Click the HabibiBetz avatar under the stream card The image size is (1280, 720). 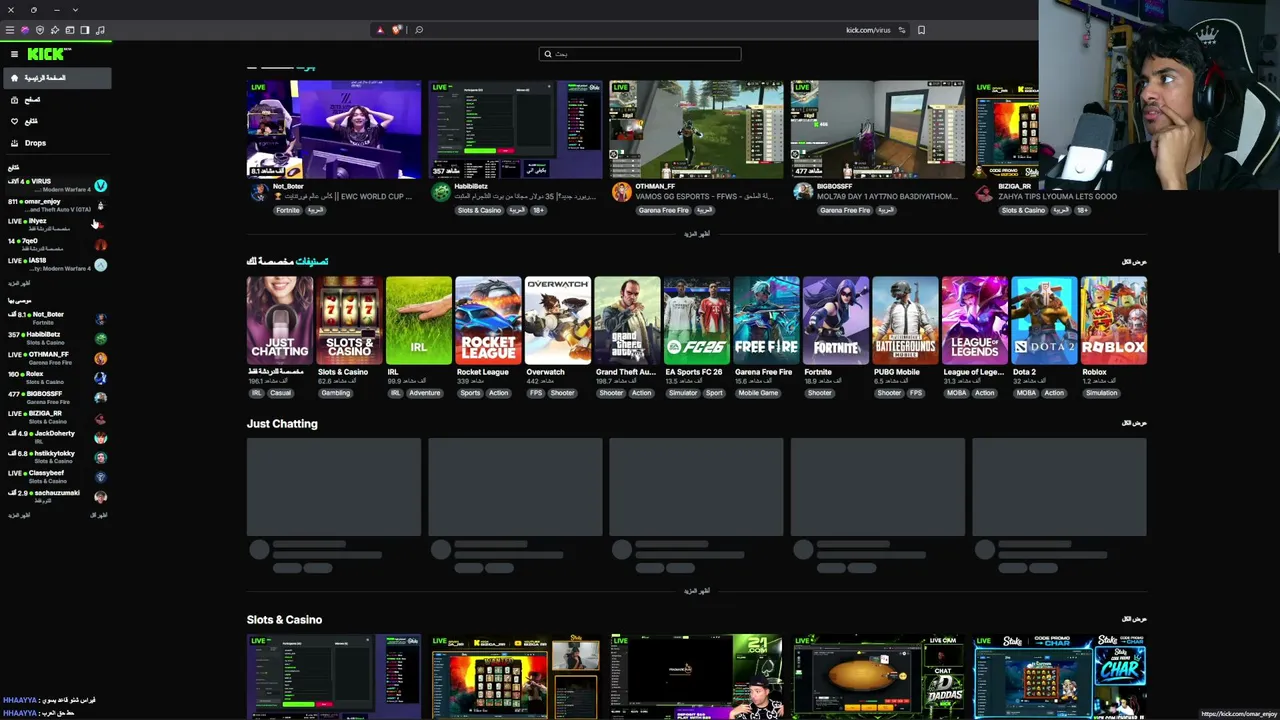[441, 192]
